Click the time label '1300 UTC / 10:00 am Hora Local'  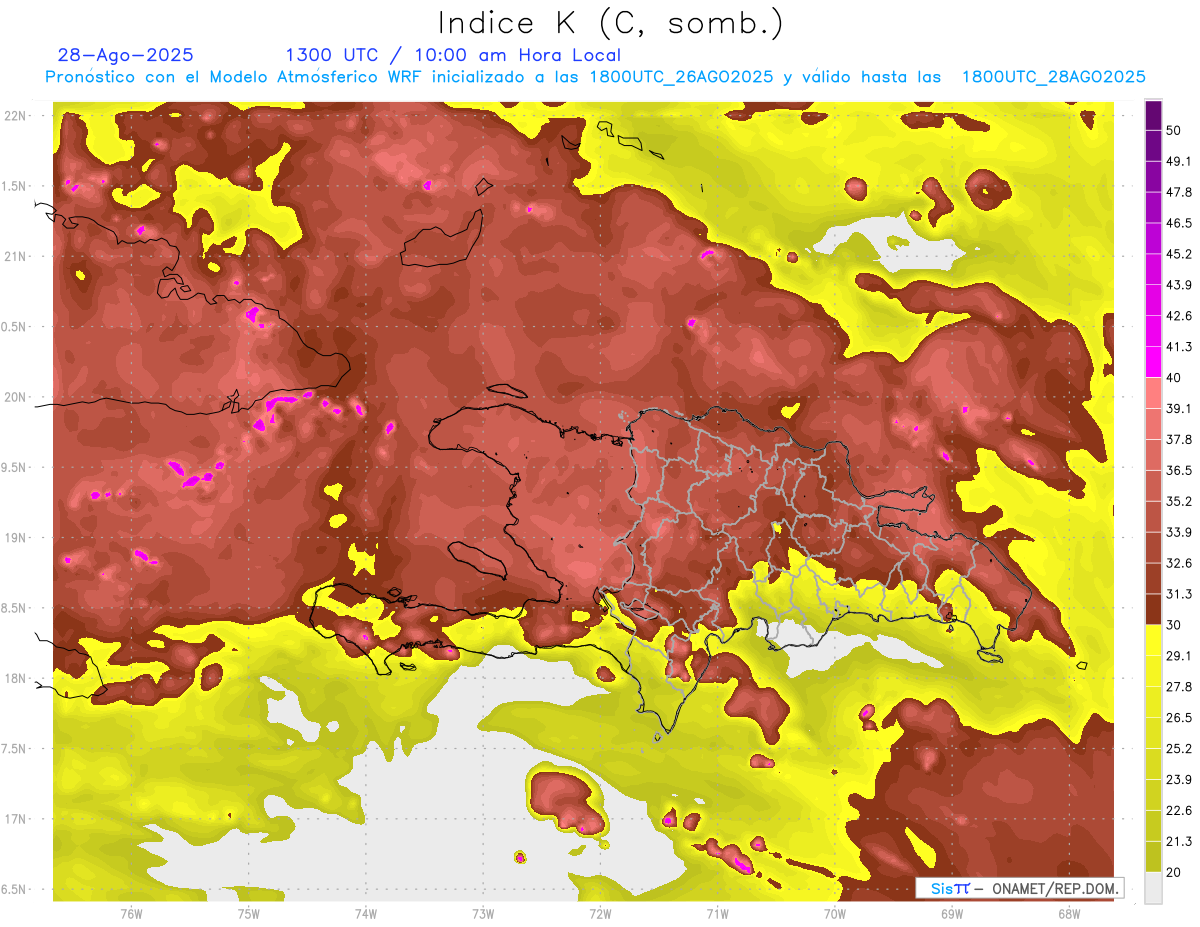click(453, 55)
